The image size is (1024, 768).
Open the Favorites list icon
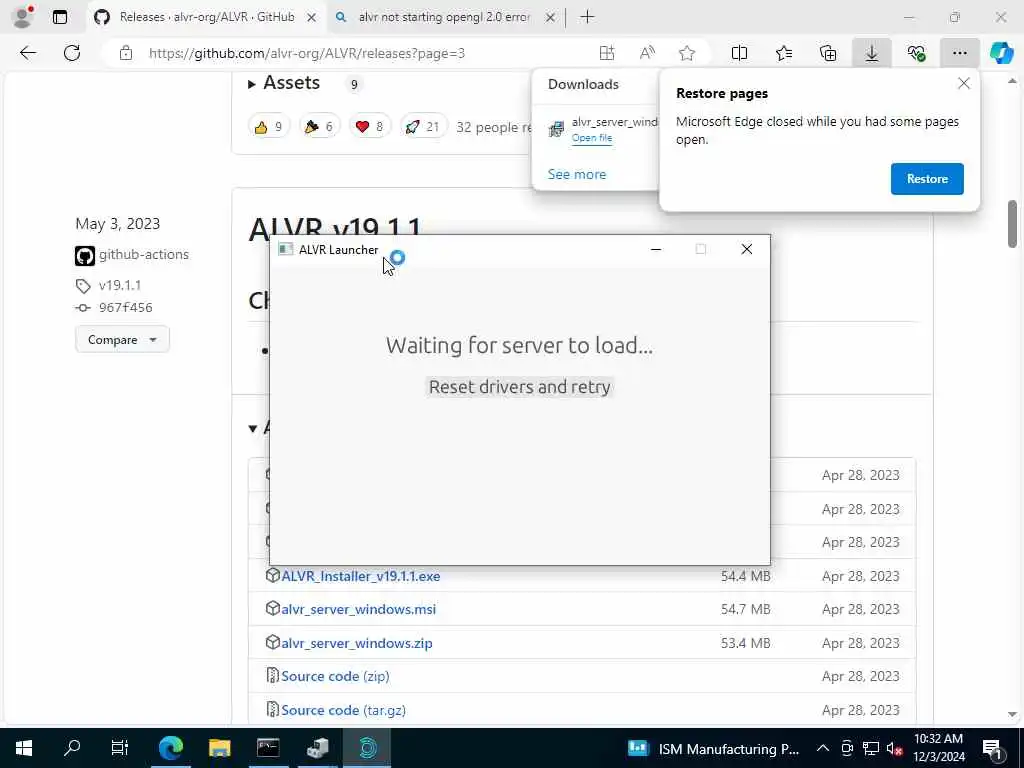pyautogui.click(x=784, y=53)
